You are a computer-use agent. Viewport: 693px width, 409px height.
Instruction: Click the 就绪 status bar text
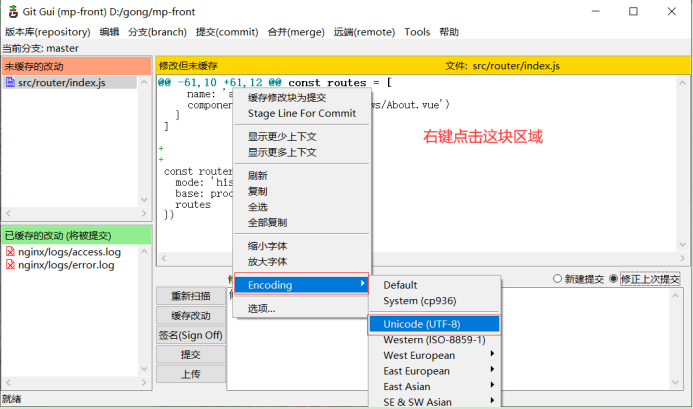[11, 399]
